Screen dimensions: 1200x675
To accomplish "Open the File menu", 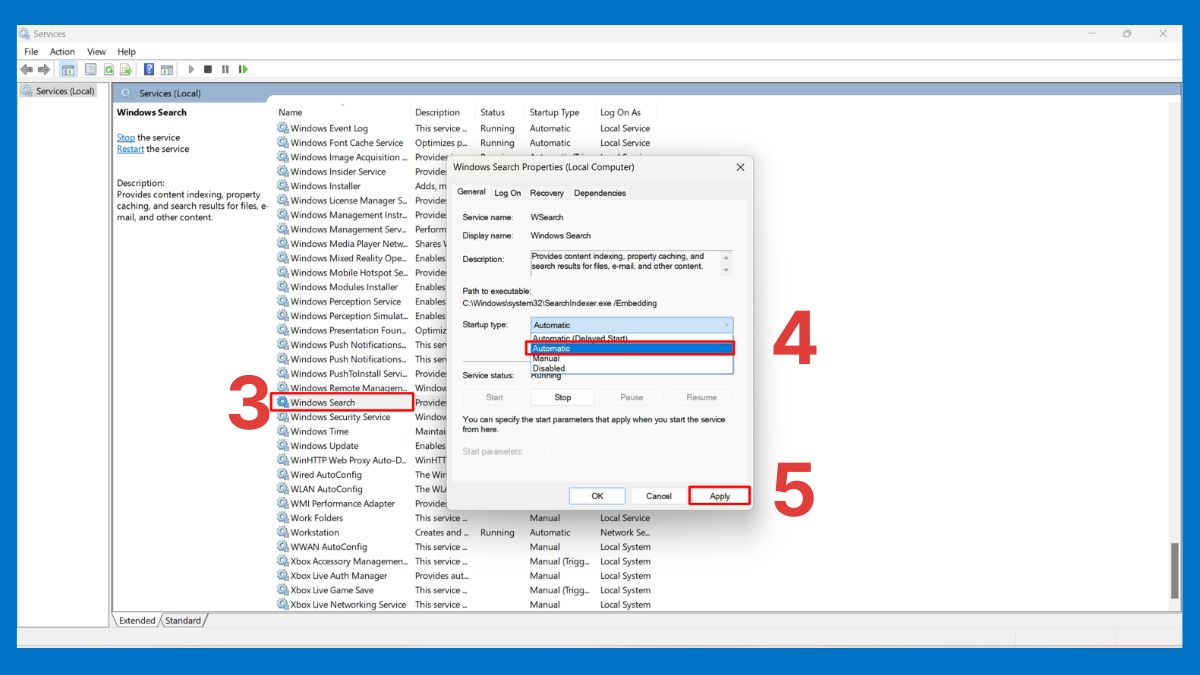I will [x=31, y=51].
